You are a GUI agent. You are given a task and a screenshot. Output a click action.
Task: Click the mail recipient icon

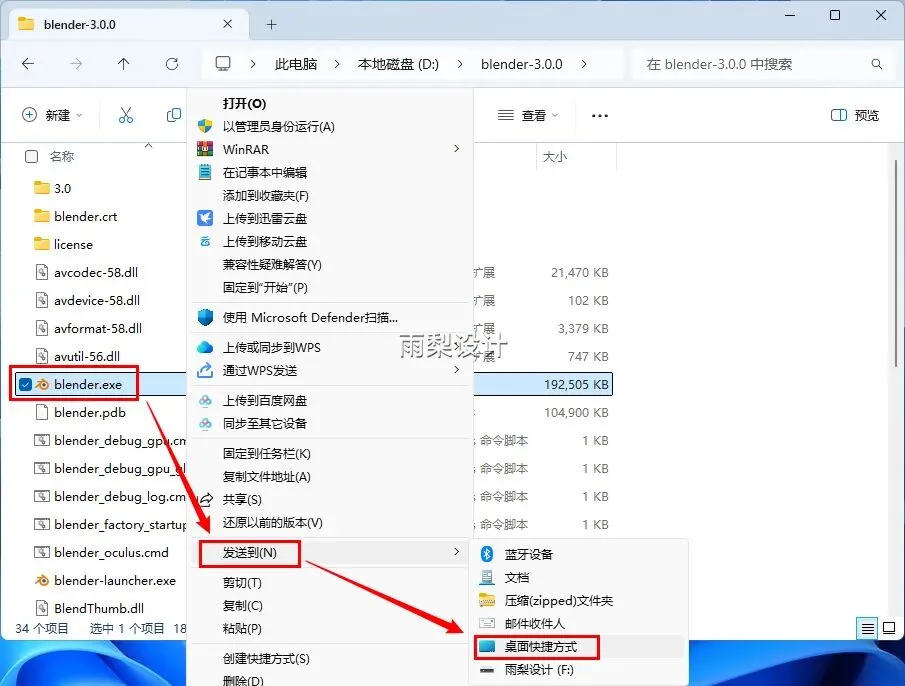coord(487,623)
